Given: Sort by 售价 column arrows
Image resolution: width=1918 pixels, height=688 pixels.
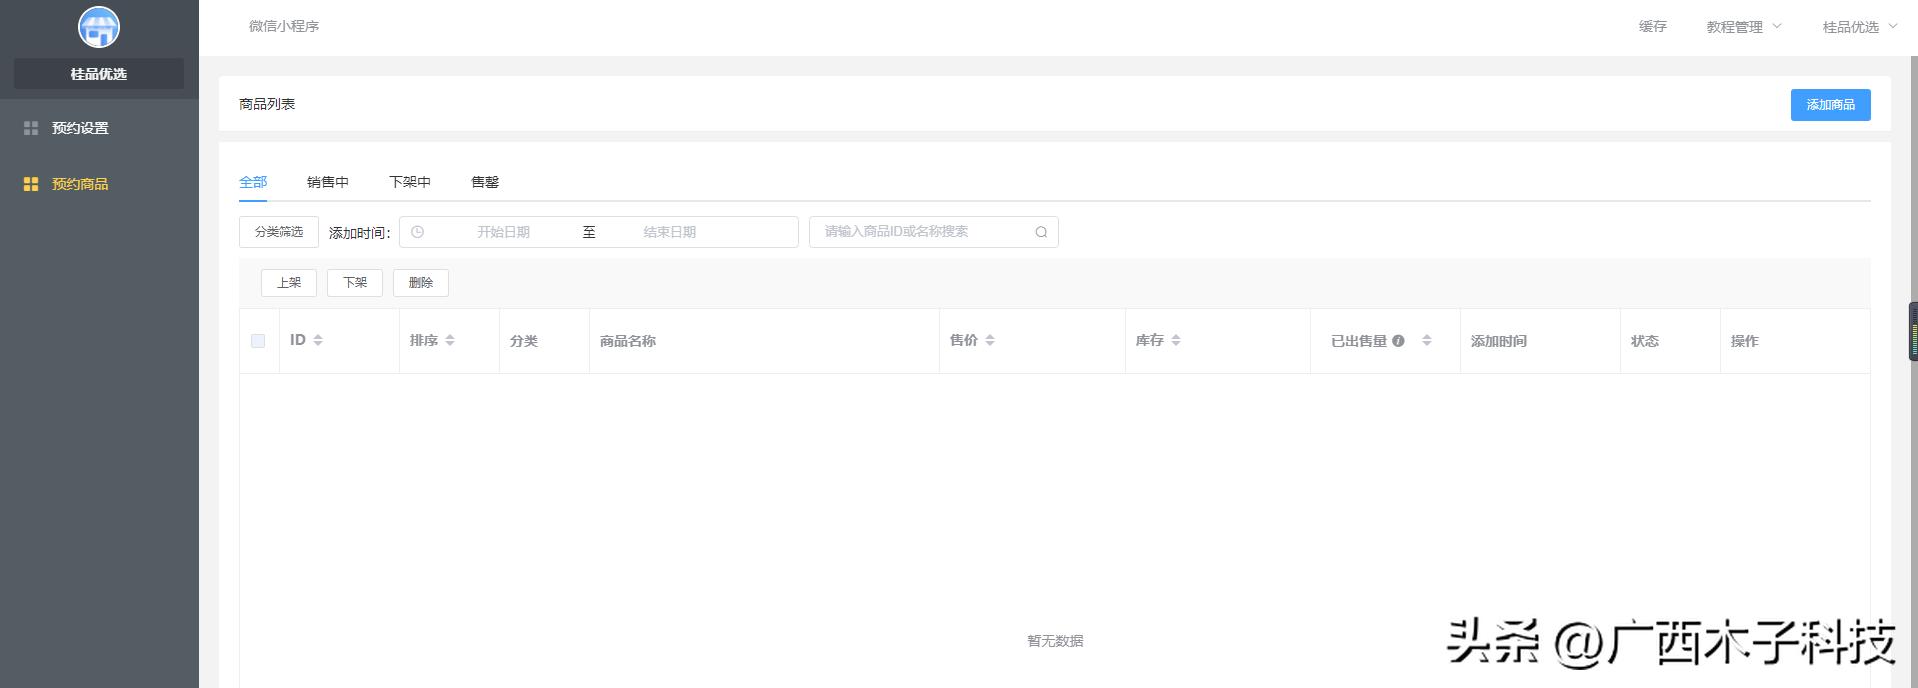Looking at the screenshot, I should [990, 341].
